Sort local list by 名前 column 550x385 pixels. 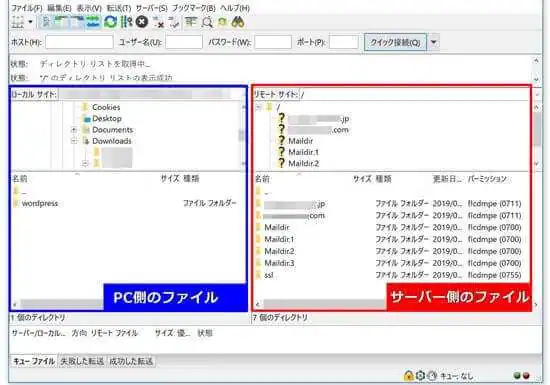[20, 179]
